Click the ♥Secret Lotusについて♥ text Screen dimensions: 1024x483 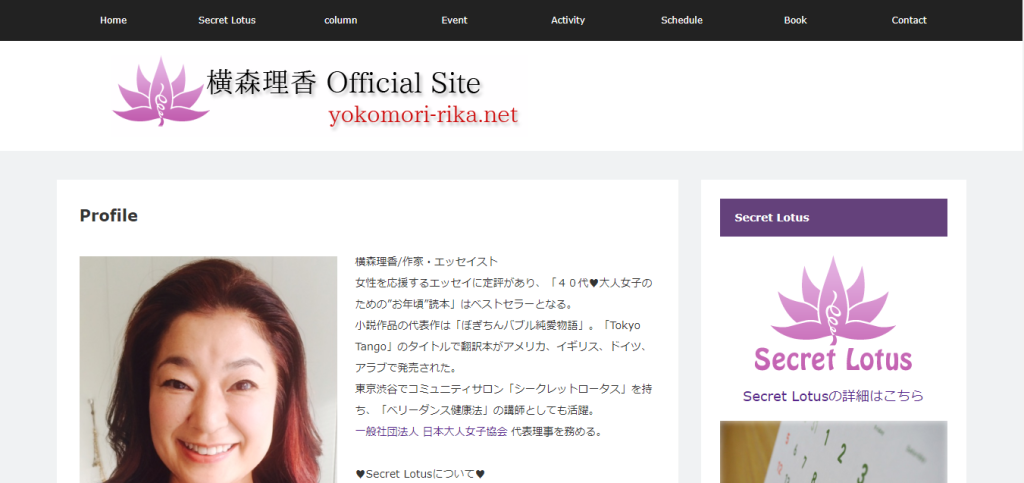[x=420, y=474]
